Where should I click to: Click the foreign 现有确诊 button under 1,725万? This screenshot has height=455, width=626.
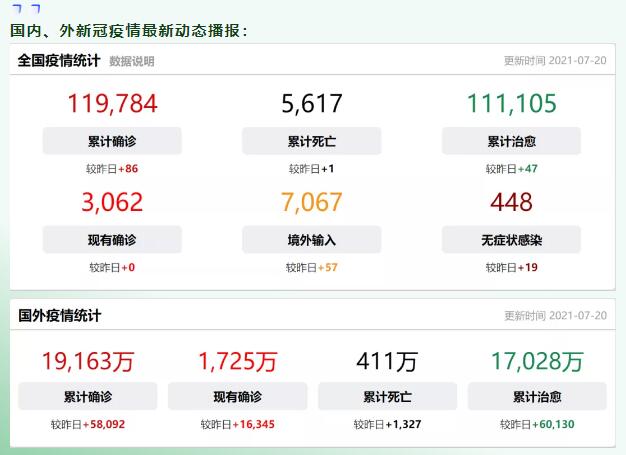pos(237,397)
